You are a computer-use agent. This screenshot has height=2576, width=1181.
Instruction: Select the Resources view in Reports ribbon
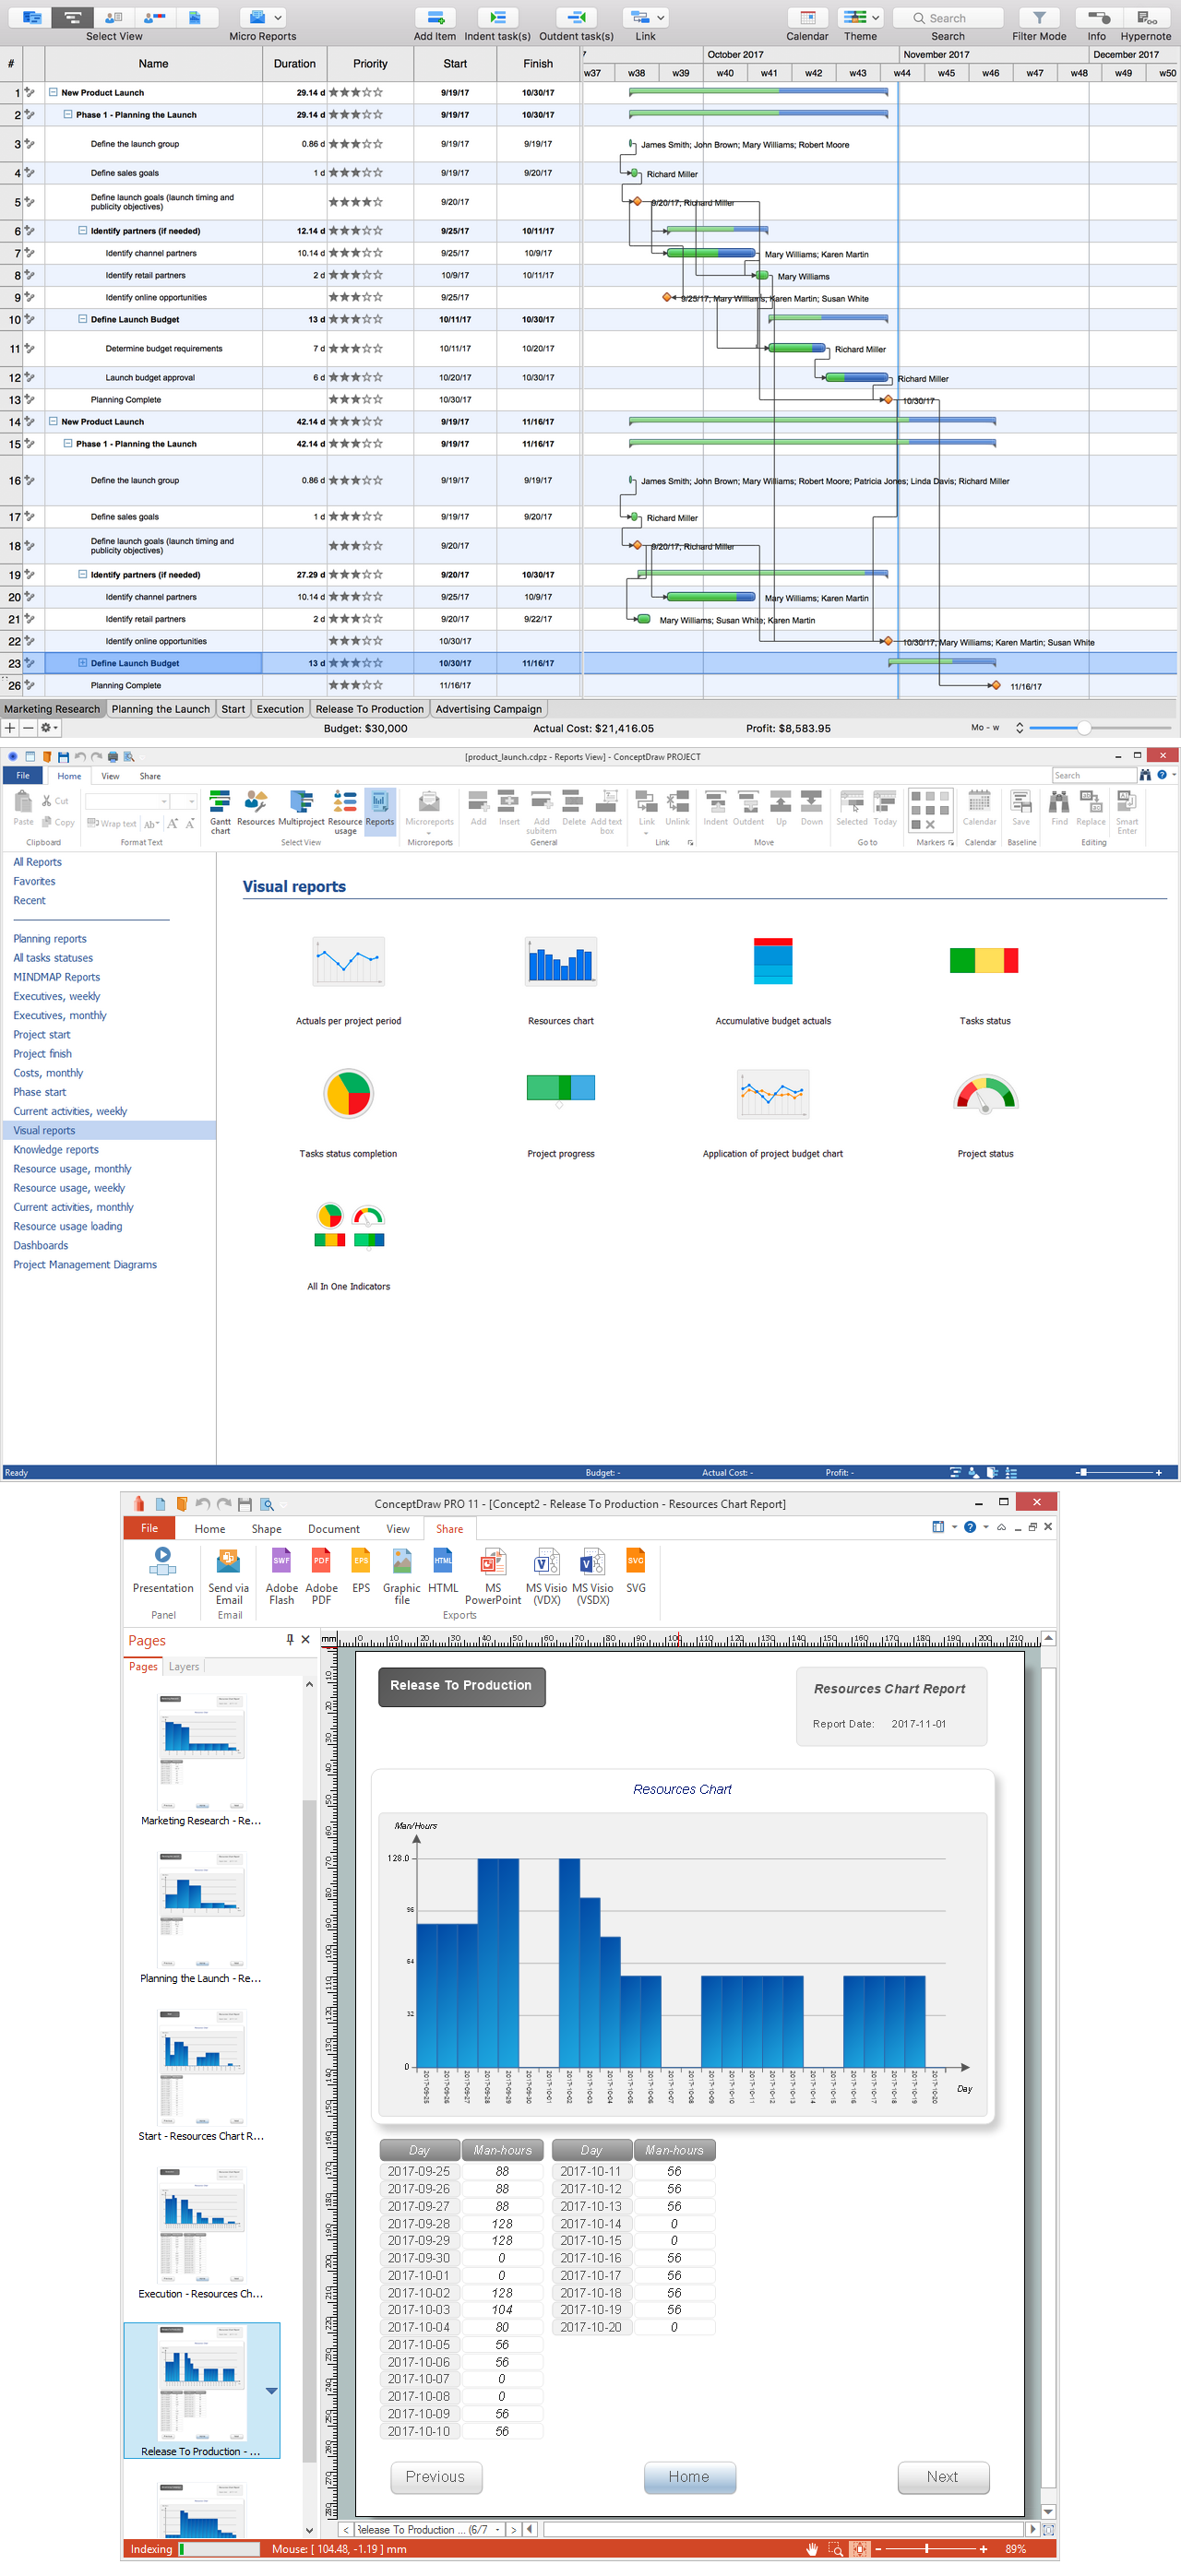256,808
